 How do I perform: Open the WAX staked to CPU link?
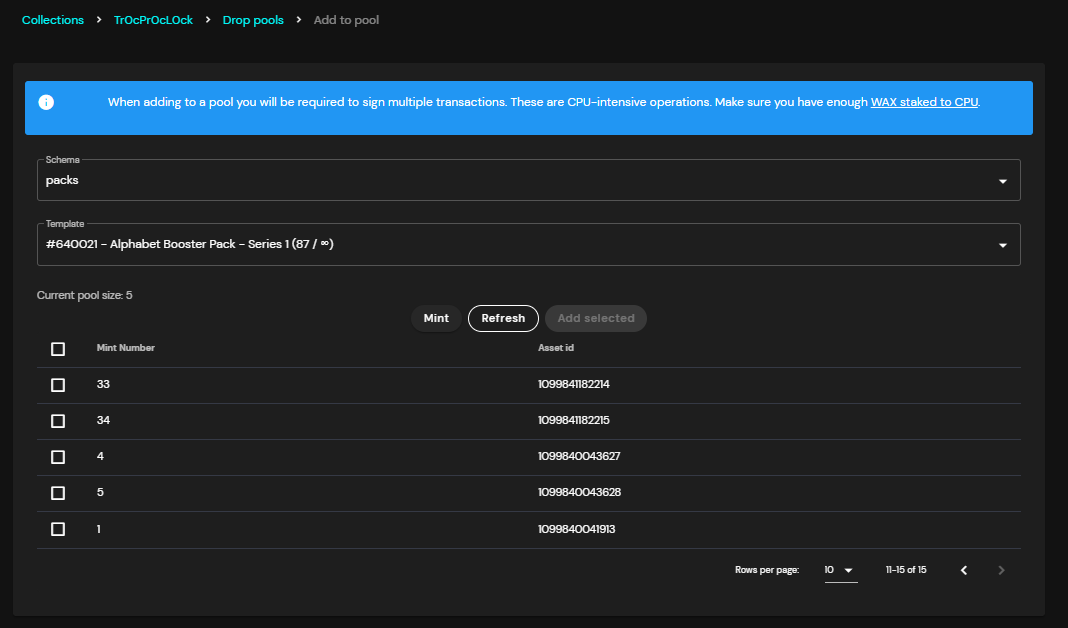924,102
